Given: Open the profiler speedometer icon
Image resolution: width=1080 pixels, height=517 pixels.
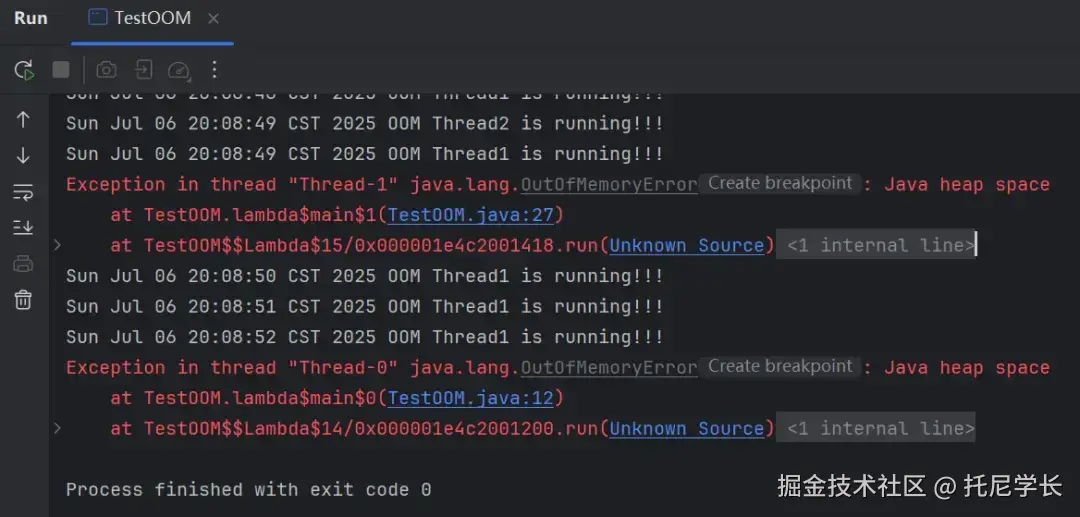Looking at the screenshot, I should point(179,70).
